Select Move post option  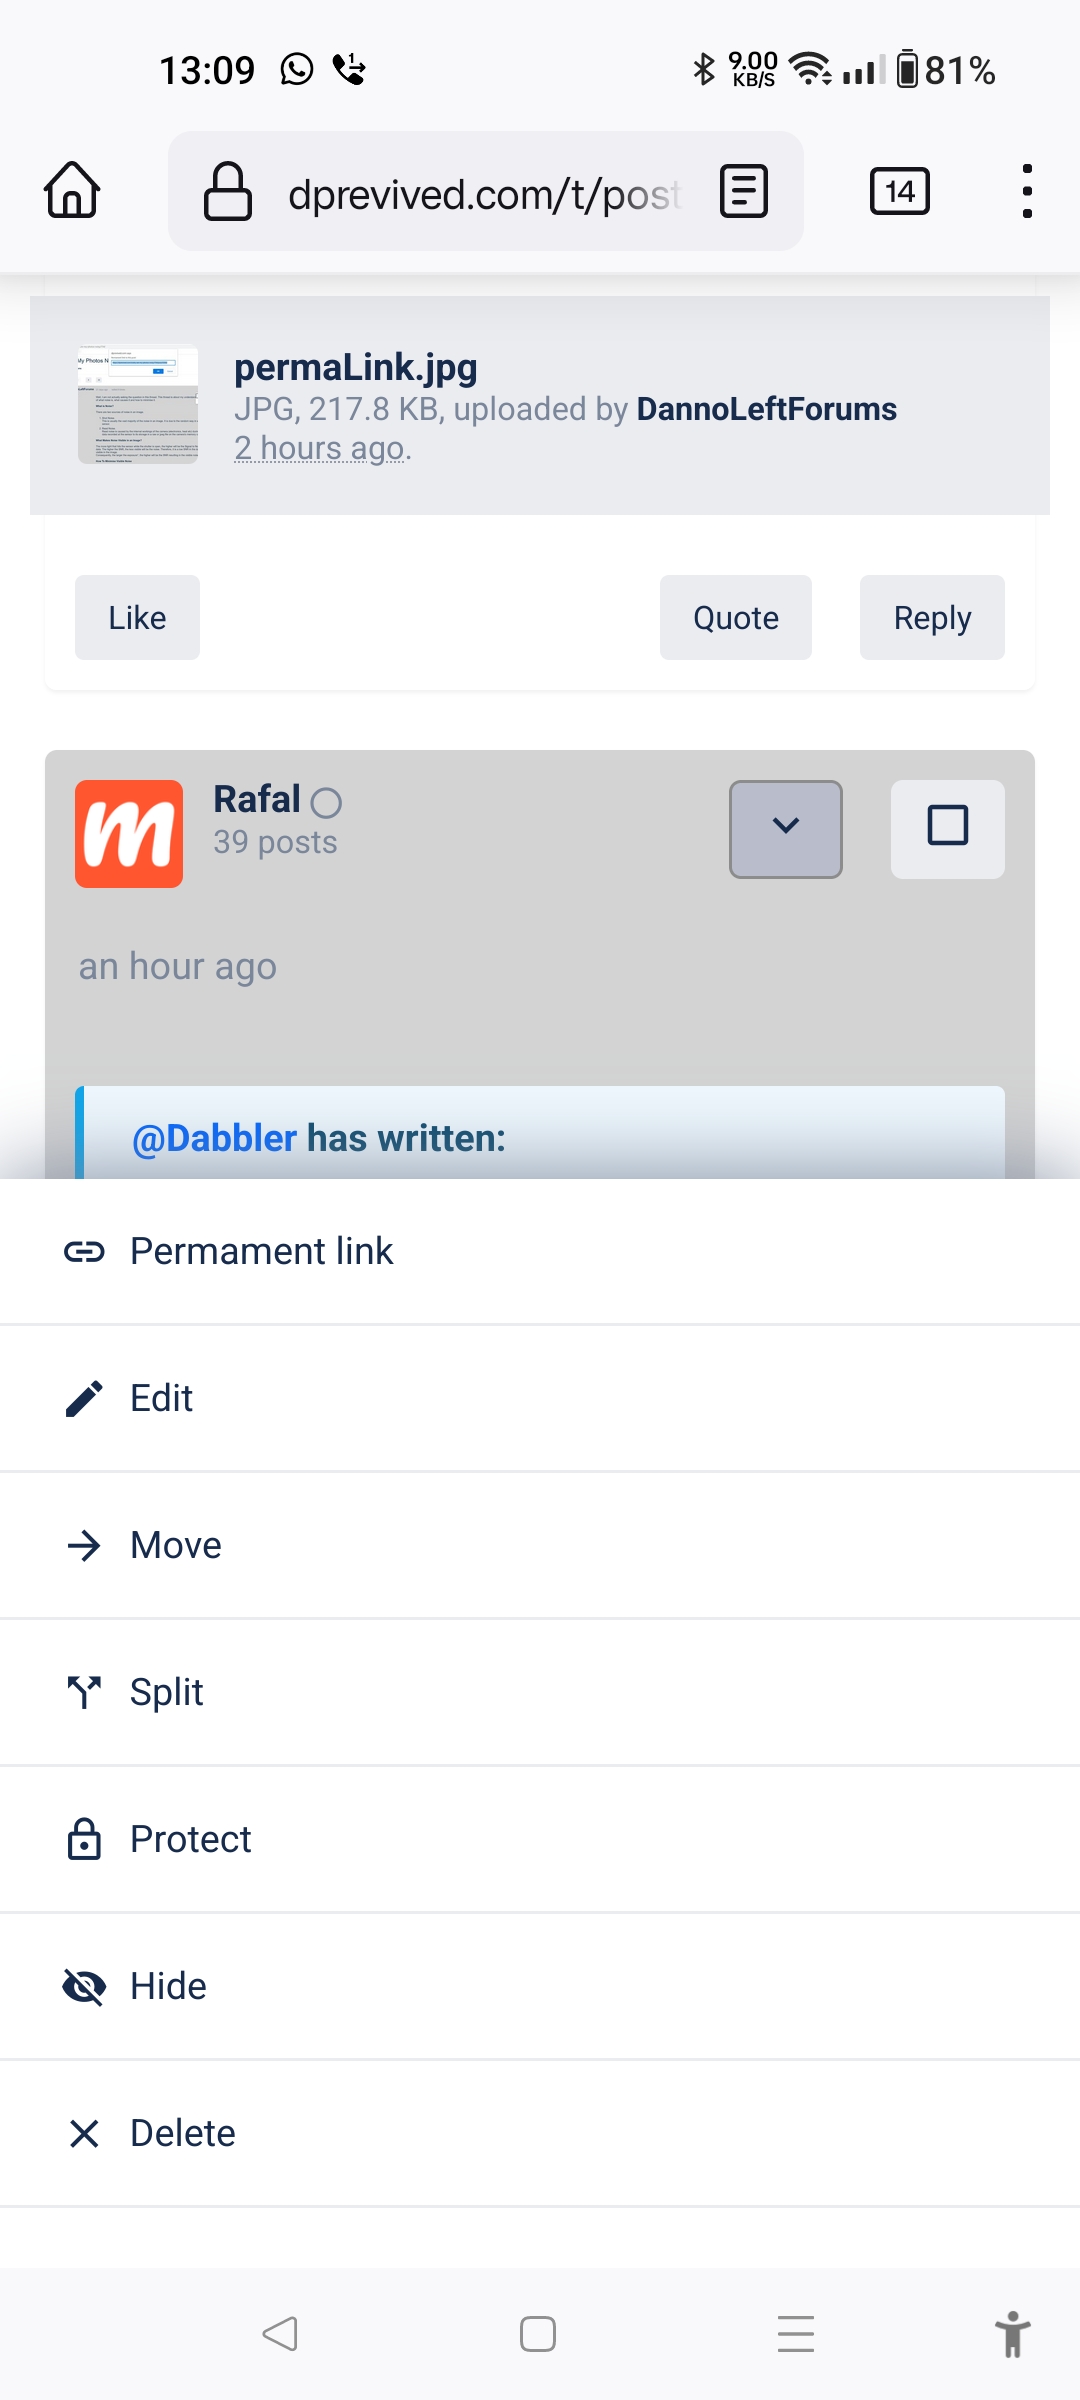[540, 1546]
